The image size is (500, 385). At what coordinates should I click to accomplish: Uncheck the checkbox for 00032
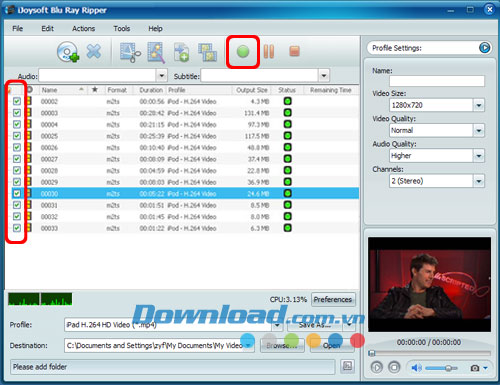click(x=17, y=216)
